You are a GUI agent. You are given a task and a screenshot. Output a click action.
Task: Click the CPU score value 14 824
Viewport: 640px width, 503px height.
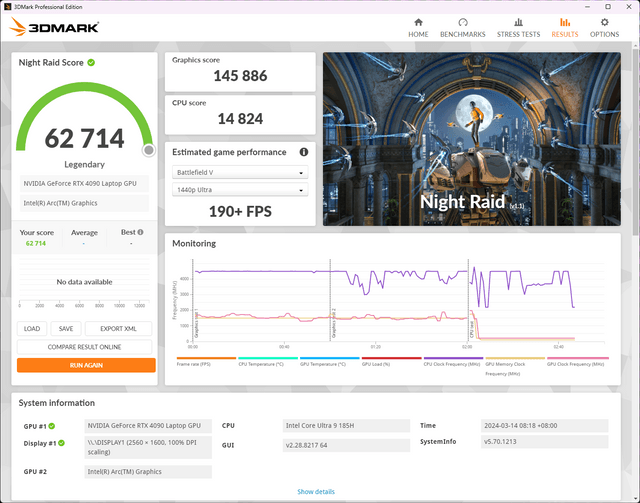pyautogui.click(x=240, y=119)
